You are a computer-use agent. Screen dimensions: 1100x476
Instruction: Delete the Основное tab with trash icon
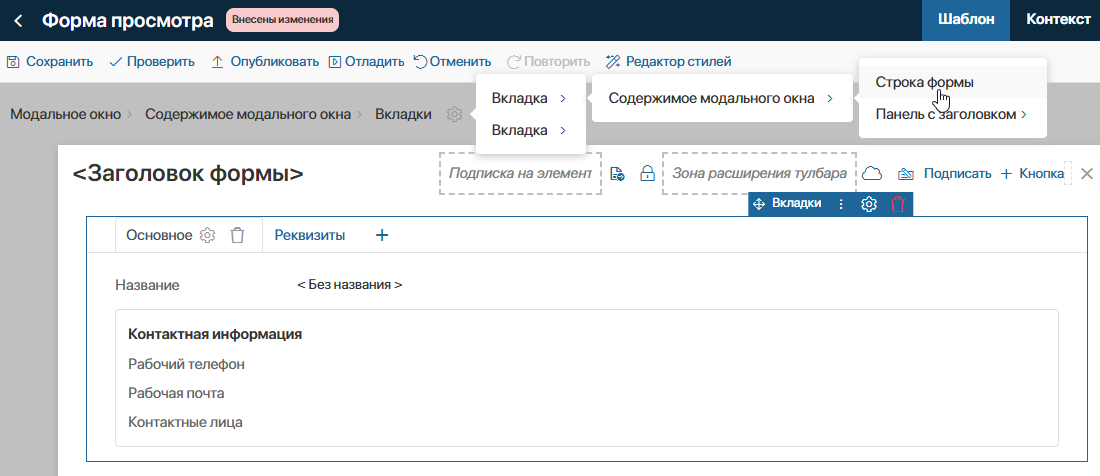coord(237,236)
